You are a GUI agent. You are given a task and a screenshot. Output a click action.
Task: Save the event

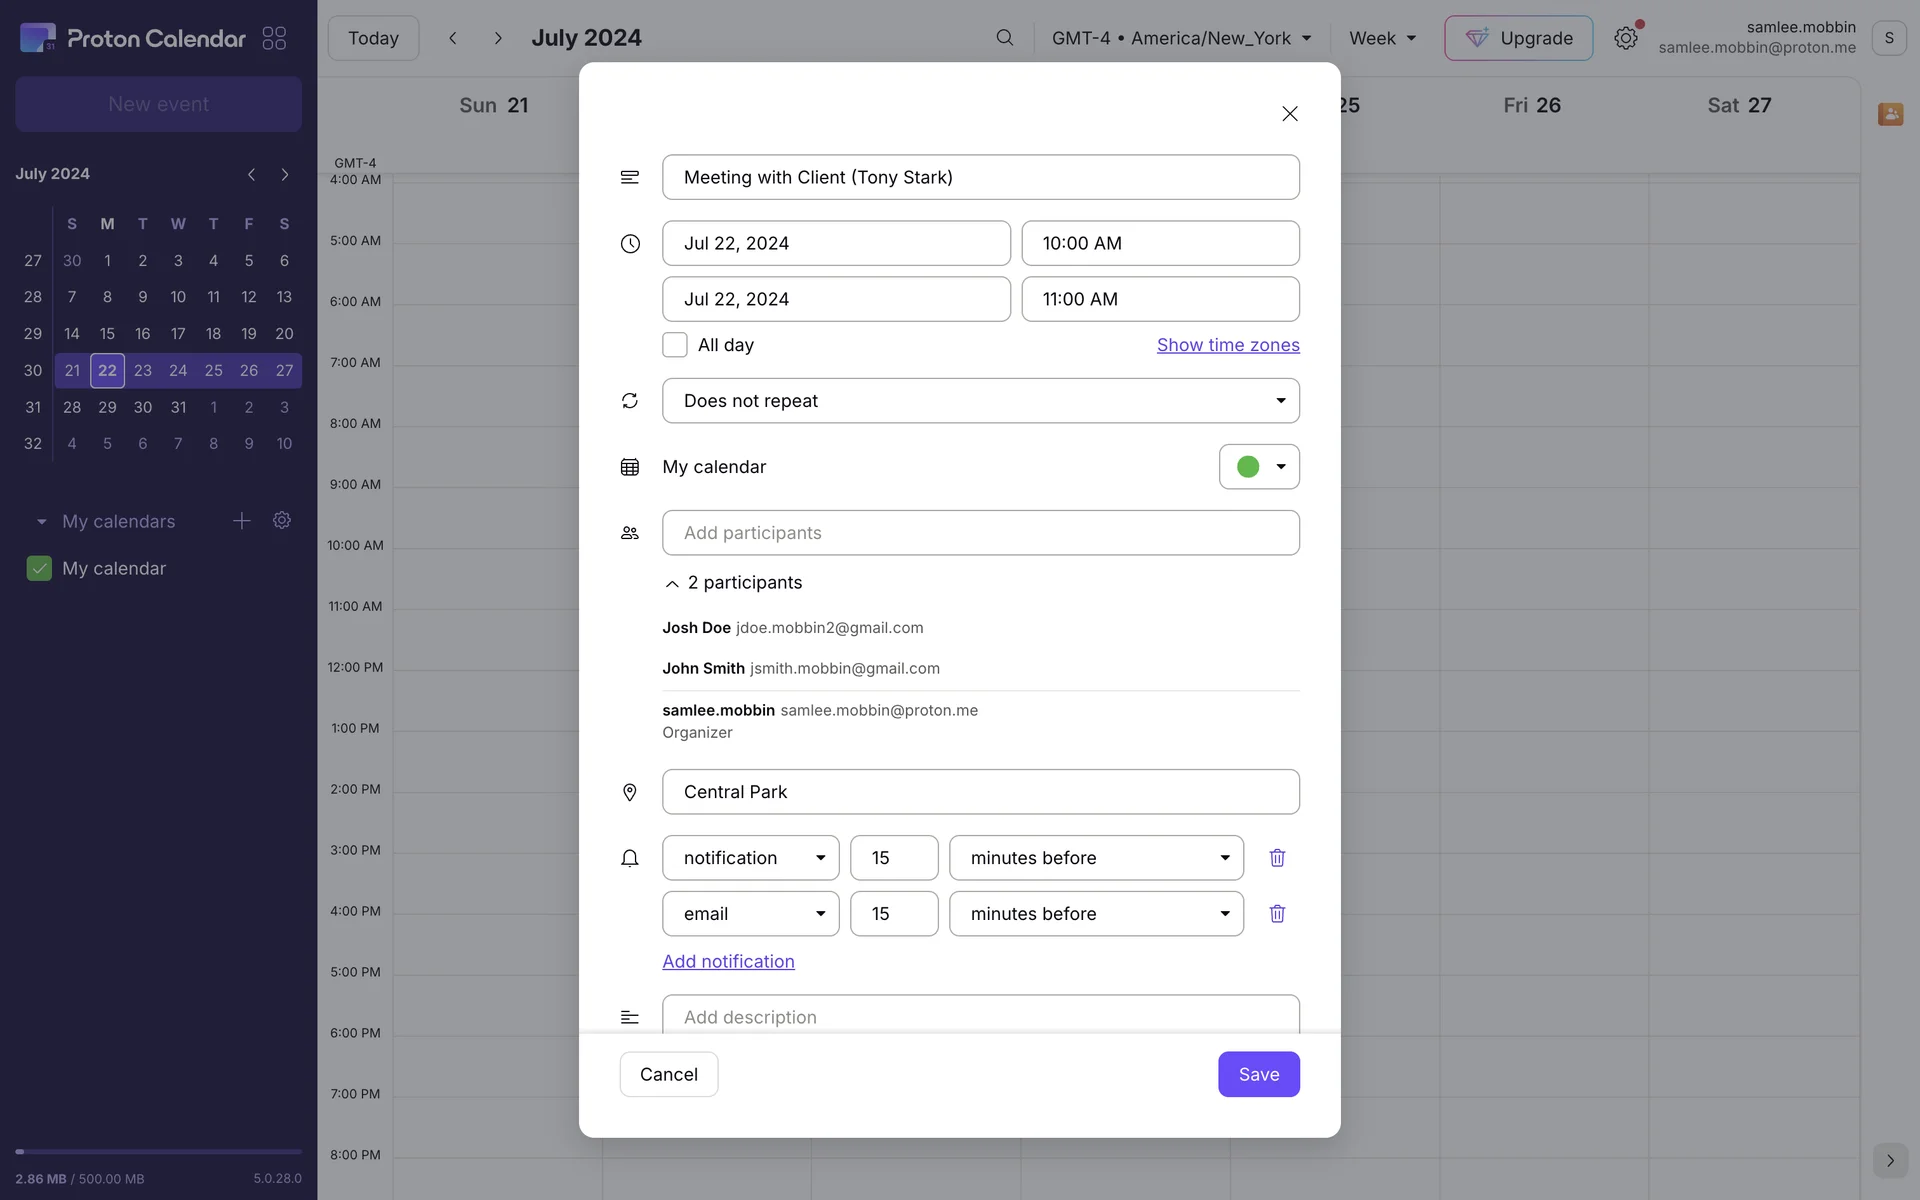[x=1258, y=1074]
